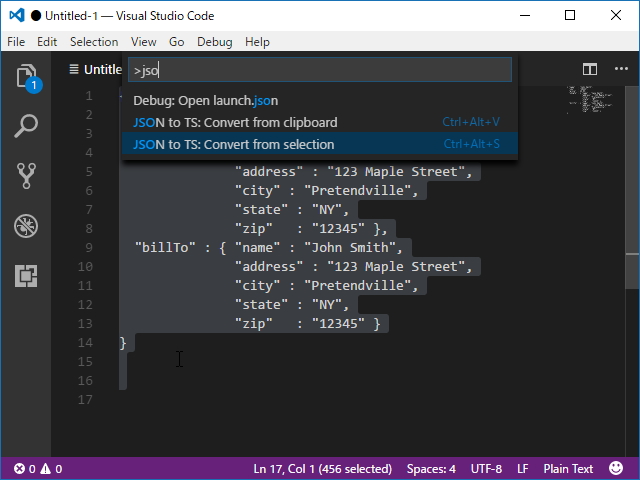Image resolution: width=640 pixels, height=480 pixels.
Task: Open the Extensions sidebar icon
Action: [26, 276]
